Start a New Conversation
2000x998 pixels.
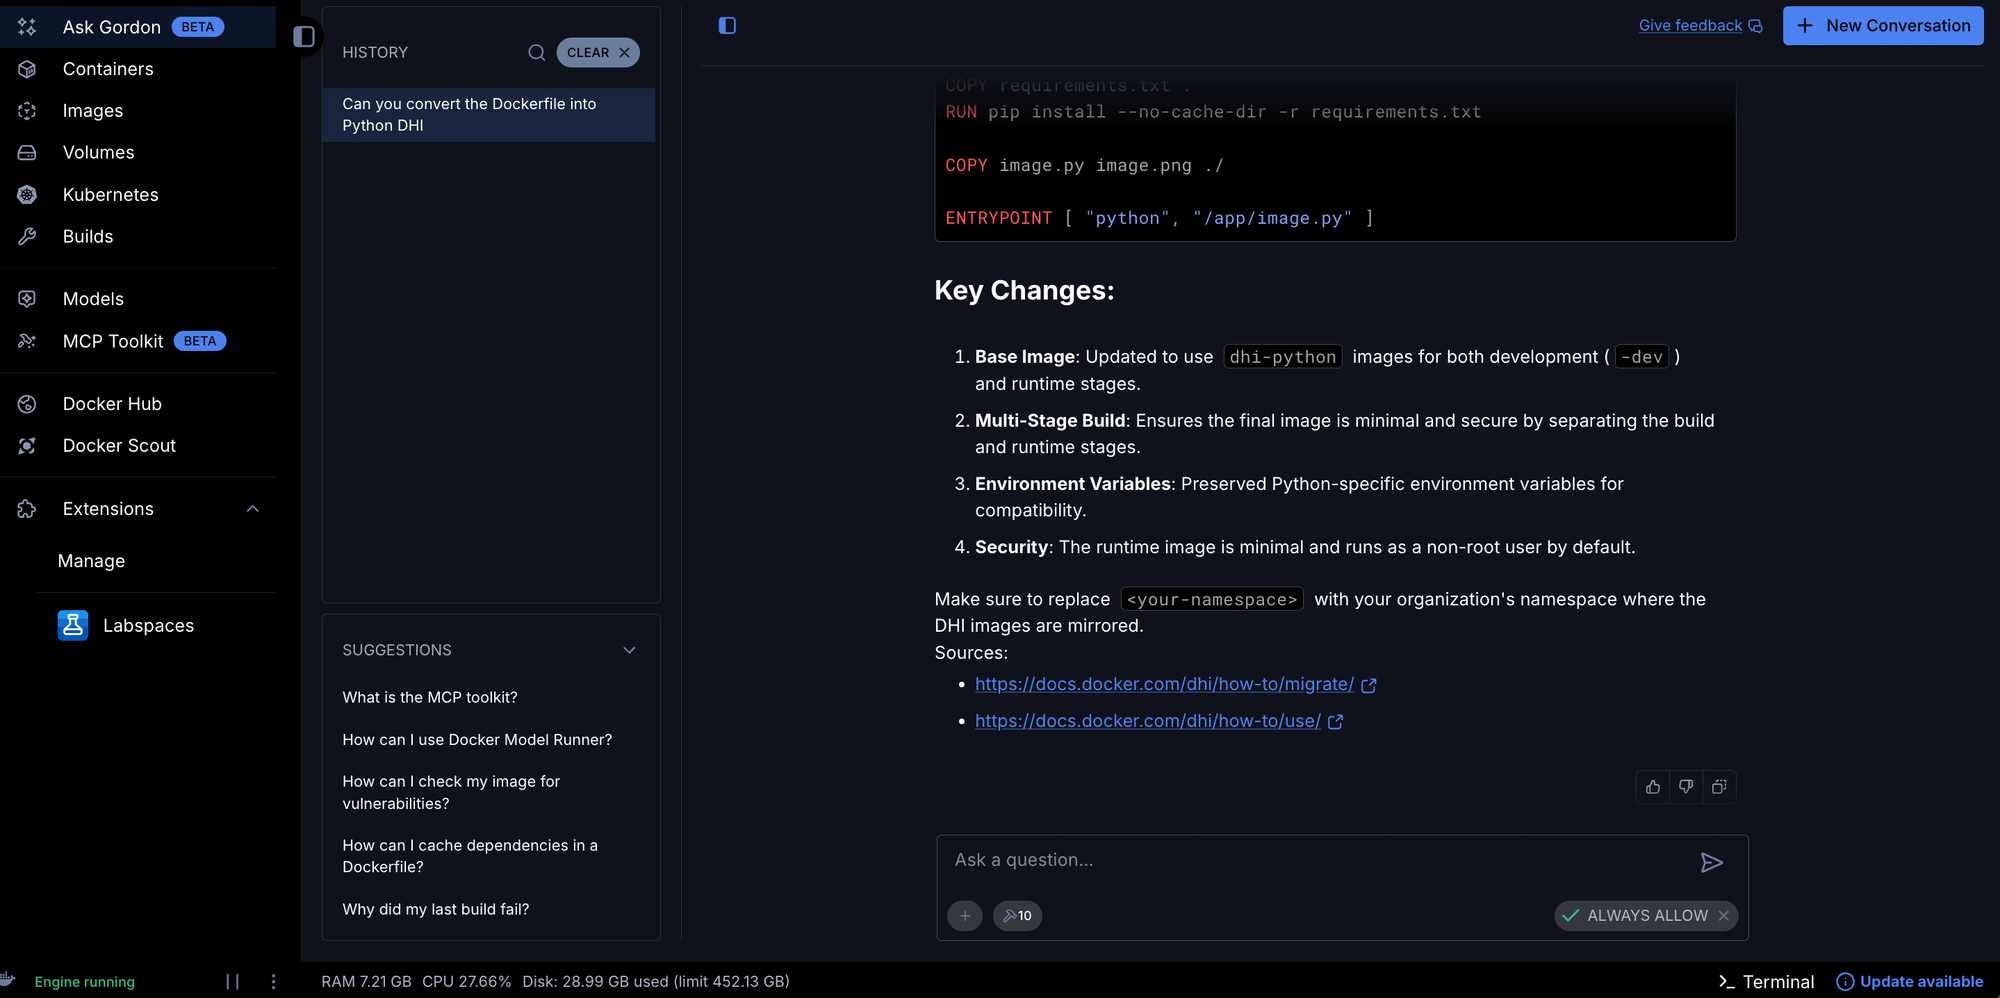pos(1883,26)
